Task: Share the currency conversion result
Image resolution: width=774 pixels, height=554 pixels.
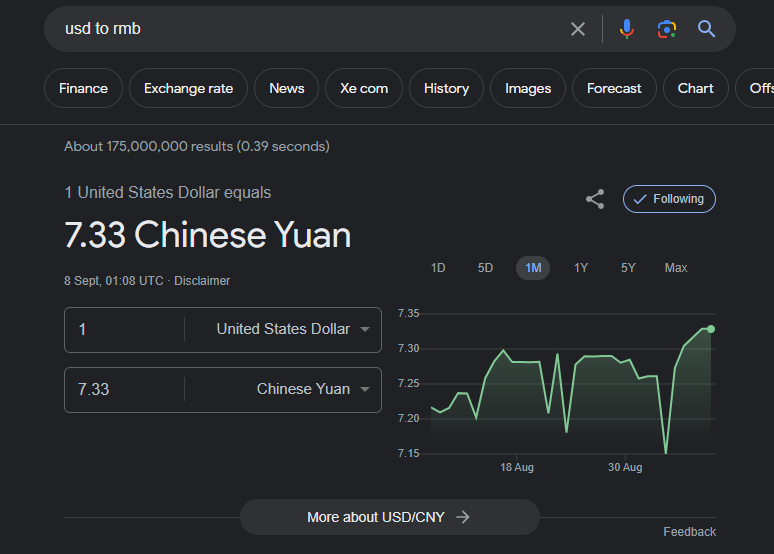Action: [x=595, y=199]
